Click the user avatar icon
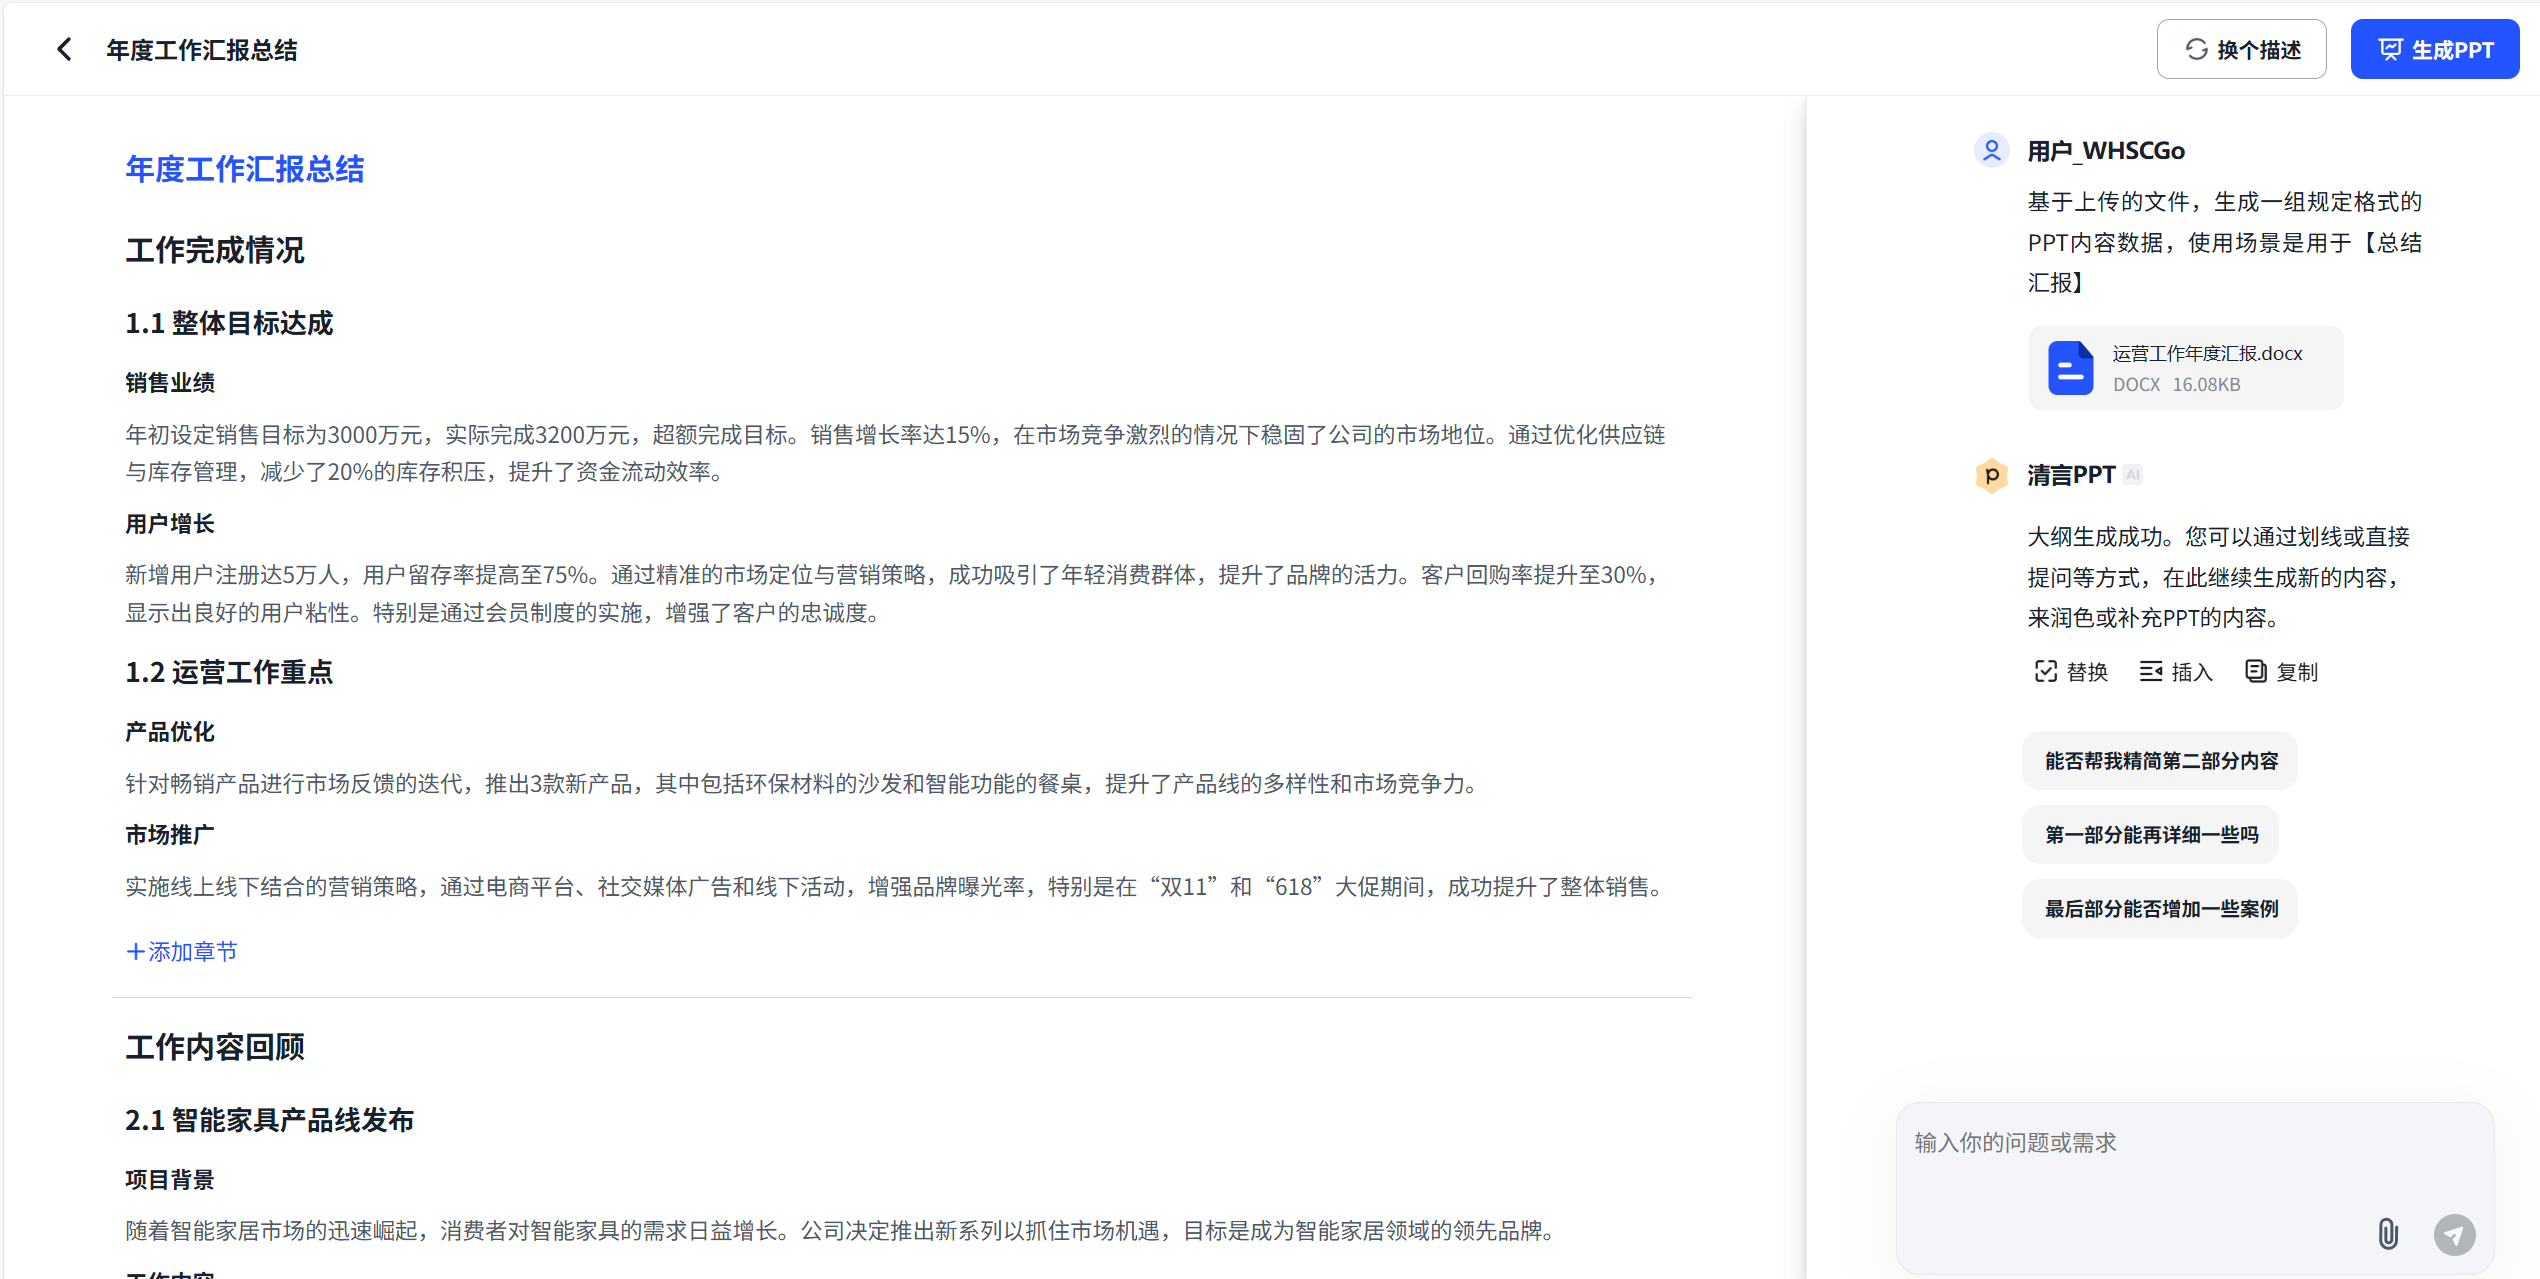 coord(1991,150)
